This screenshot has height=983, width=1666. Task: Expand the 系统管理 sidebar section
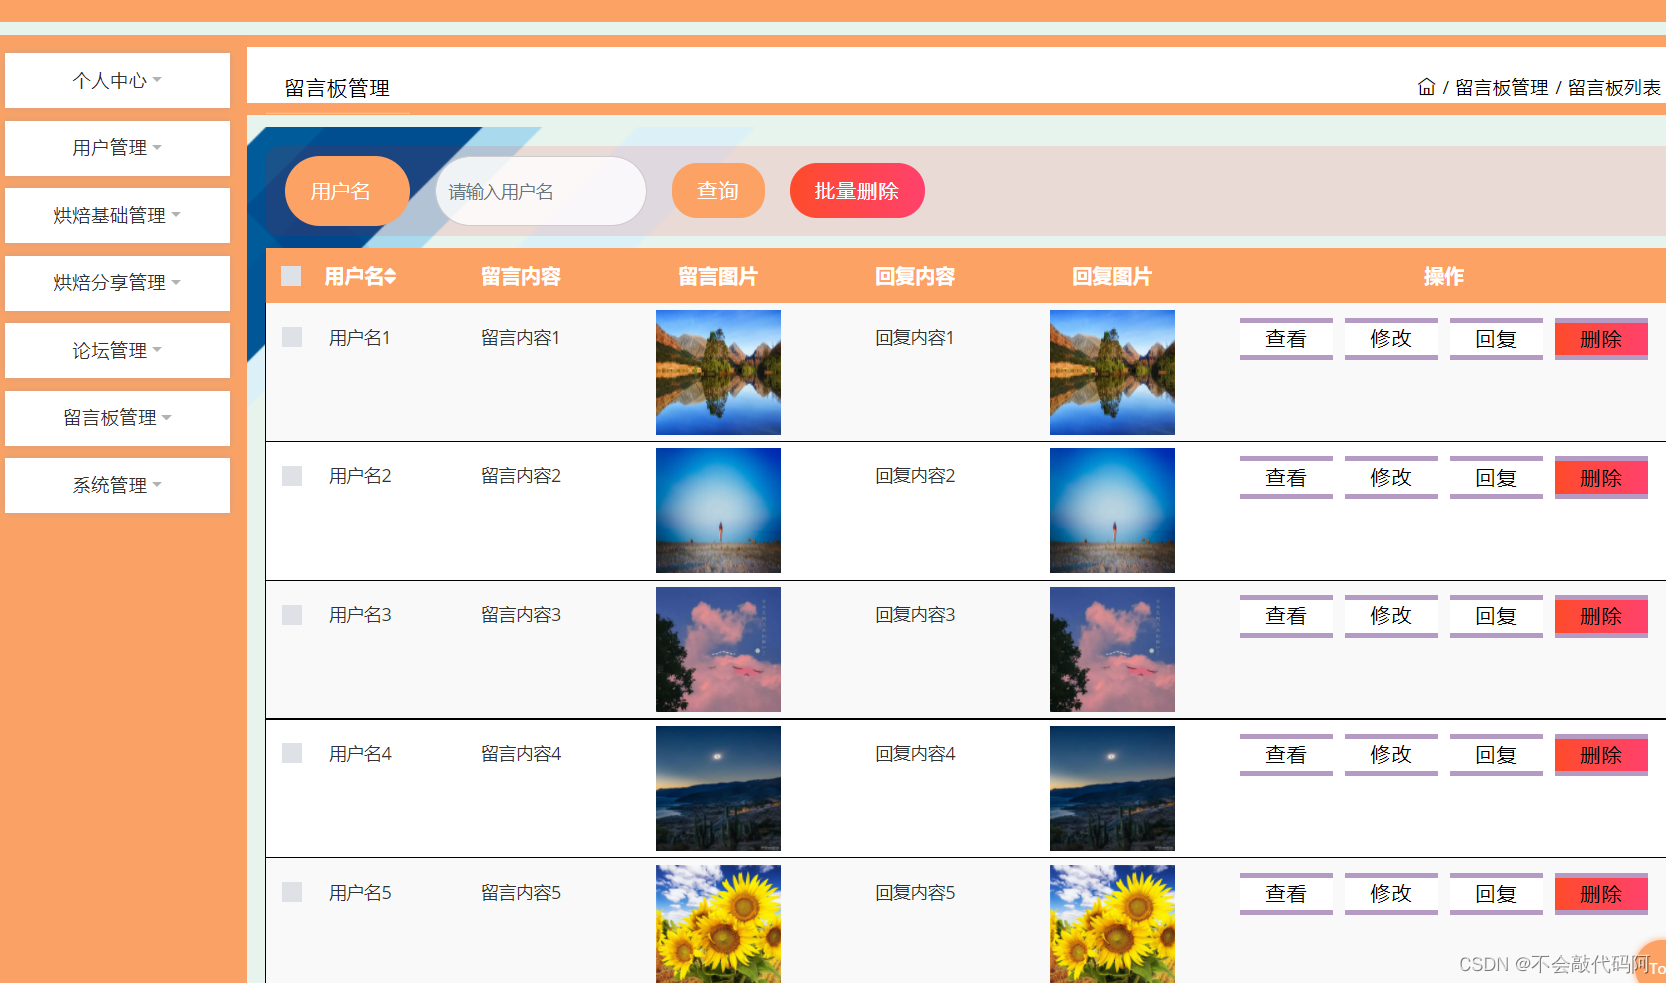117,485
